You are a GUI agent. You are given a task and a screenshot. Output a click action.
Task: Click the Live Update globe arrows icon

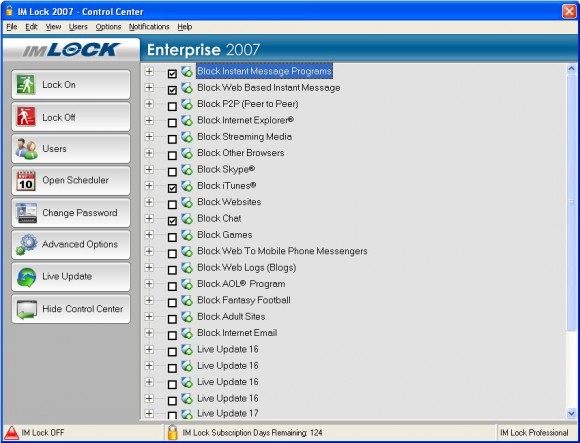coord(26,277)
